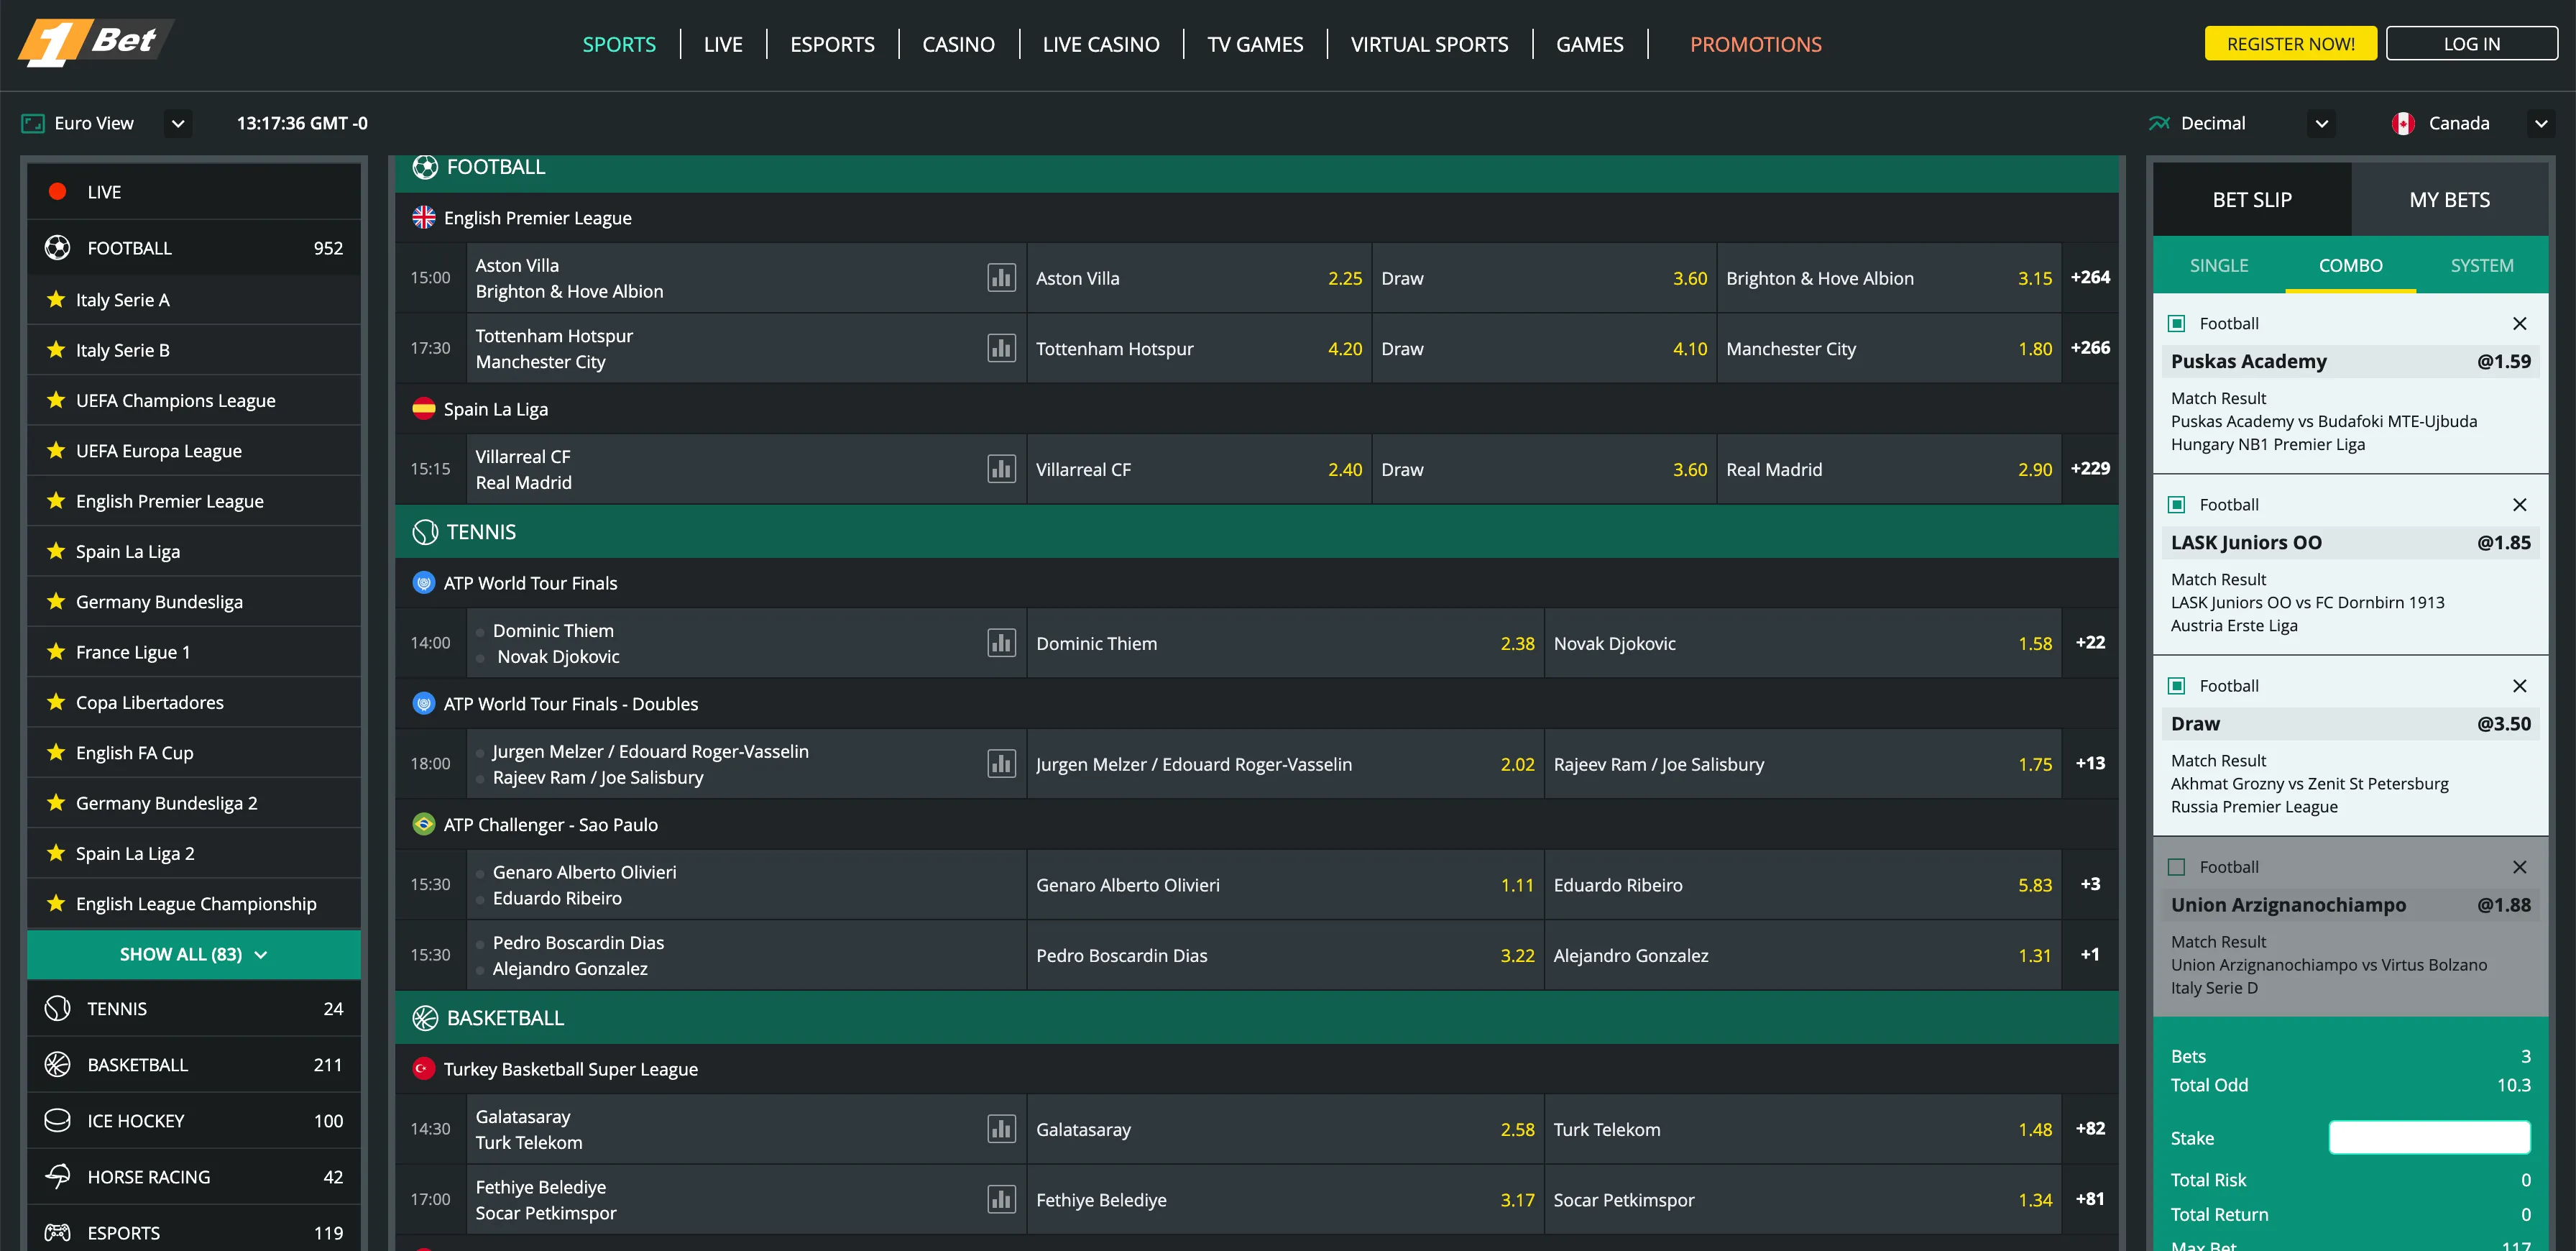Open the VIRTUAL SPORTS menu
Screen dimensions: 2576x1251
tap(1429, 44)
